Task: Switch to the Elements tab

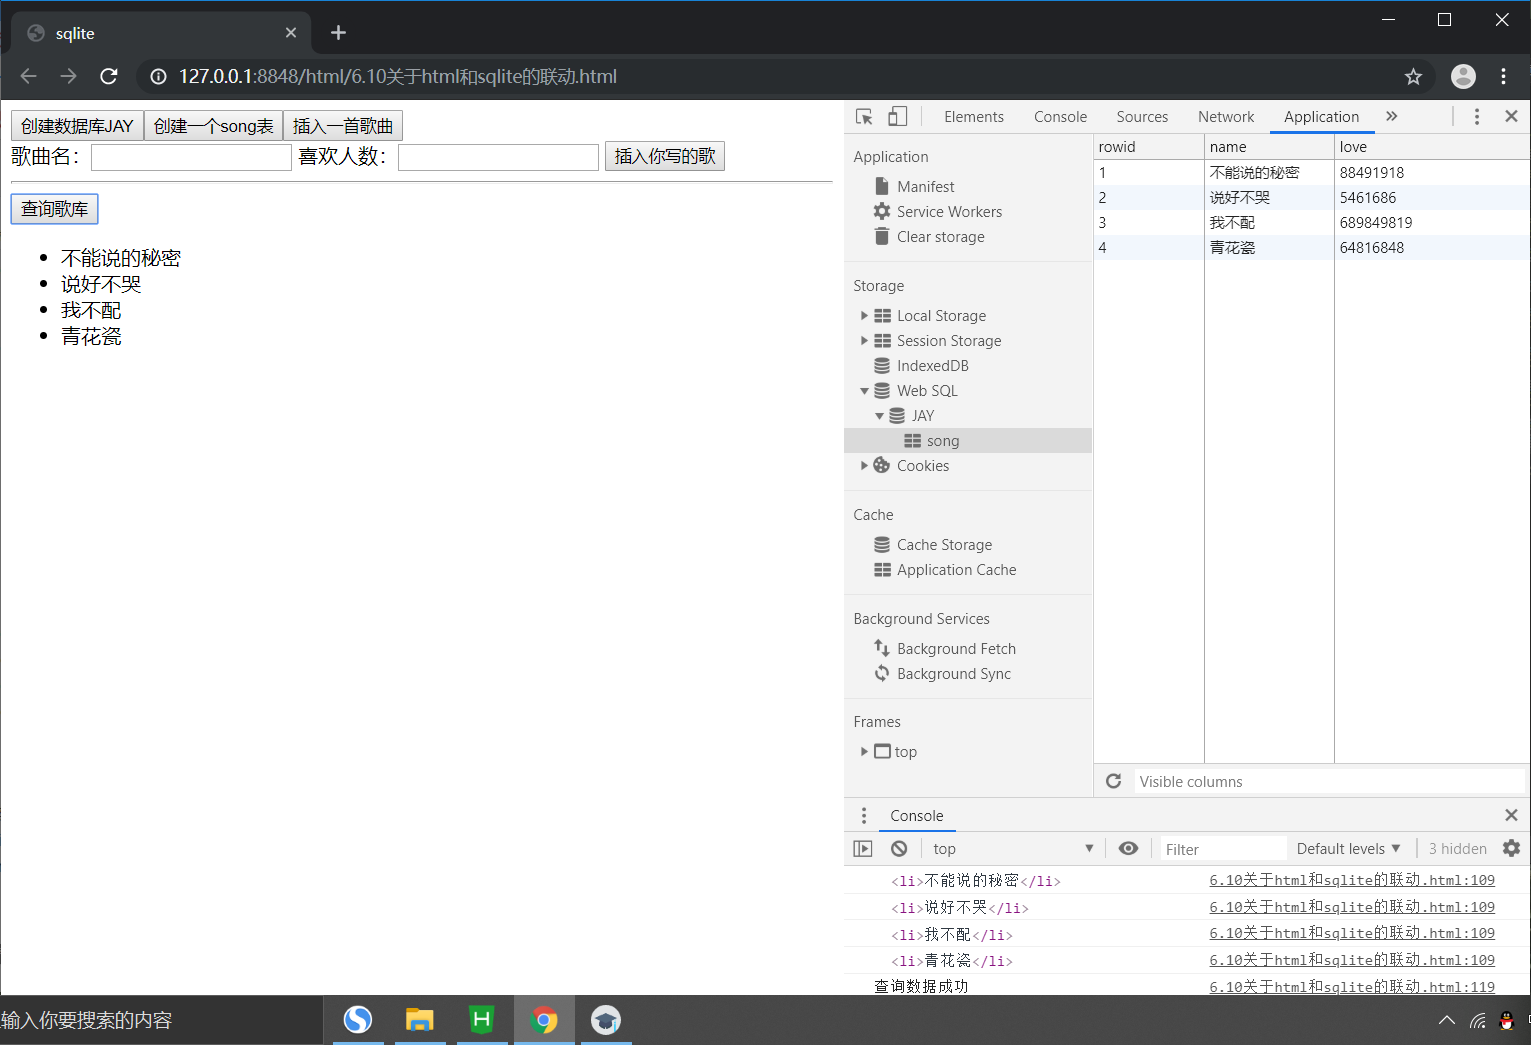Action: click(973, 116)
